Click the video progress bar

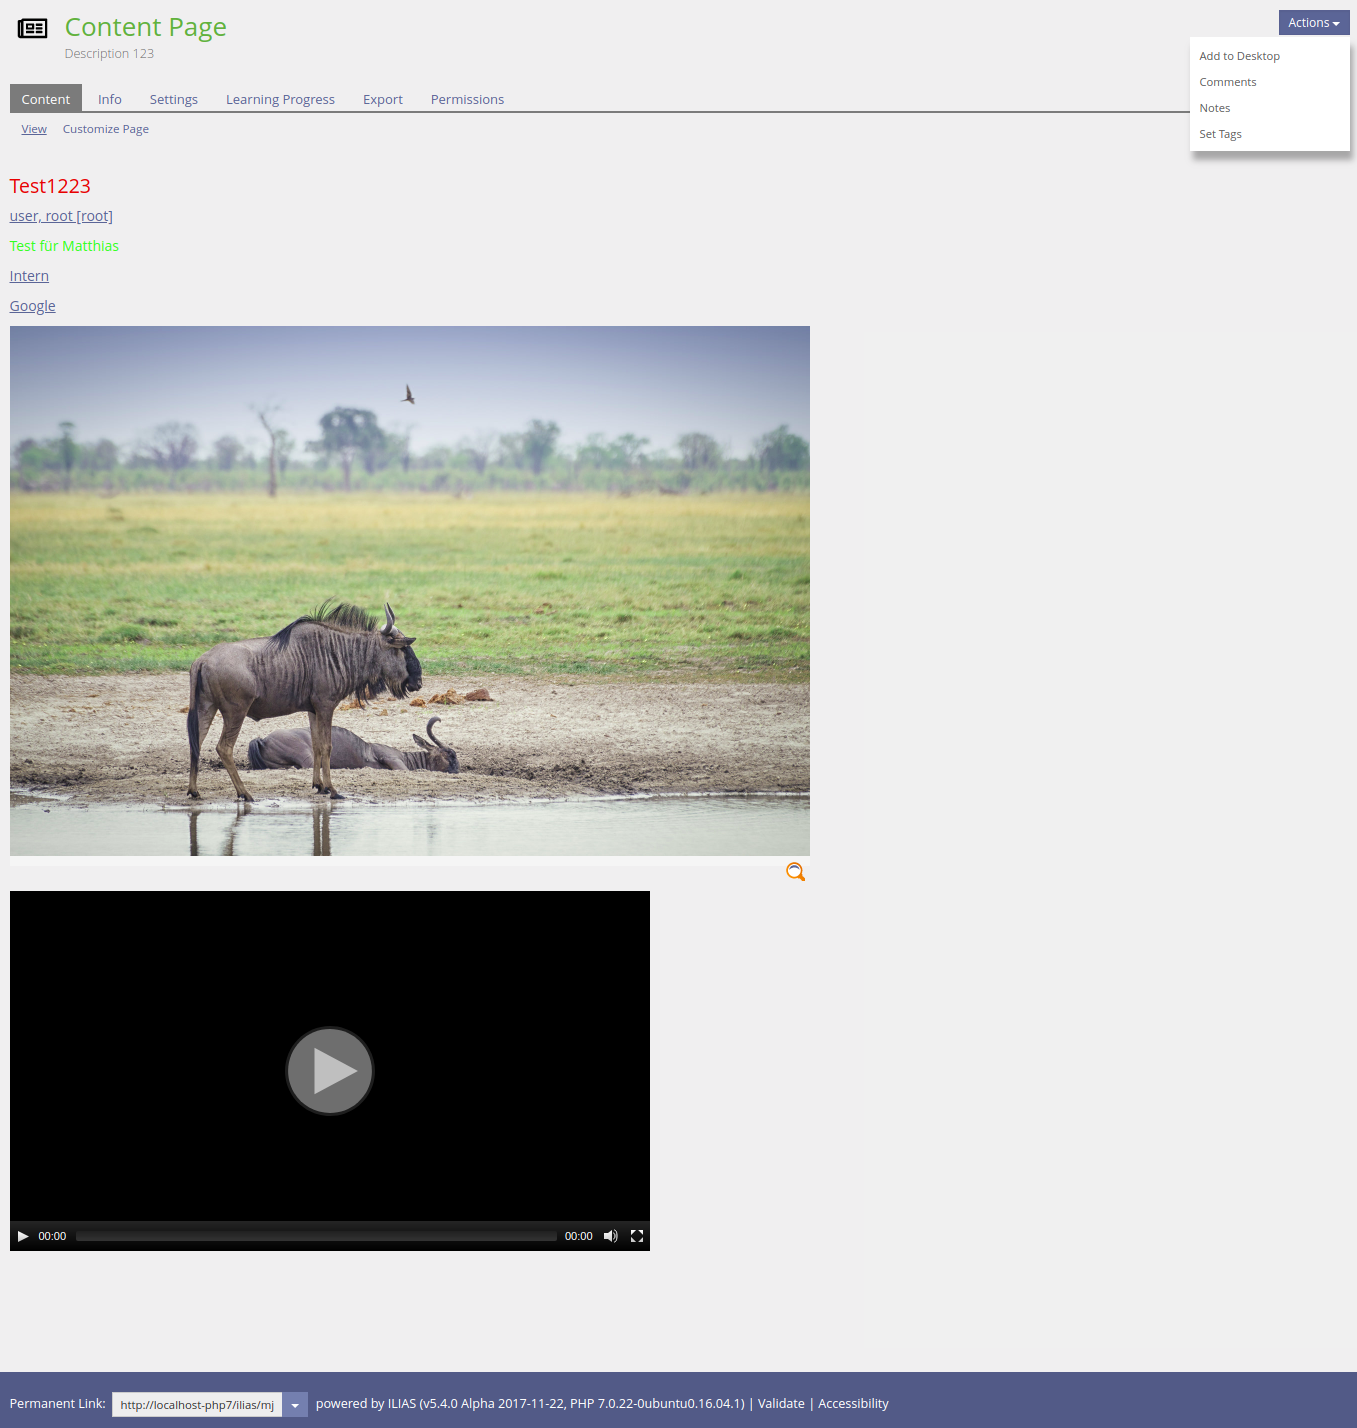click(x=316, y=1236)
